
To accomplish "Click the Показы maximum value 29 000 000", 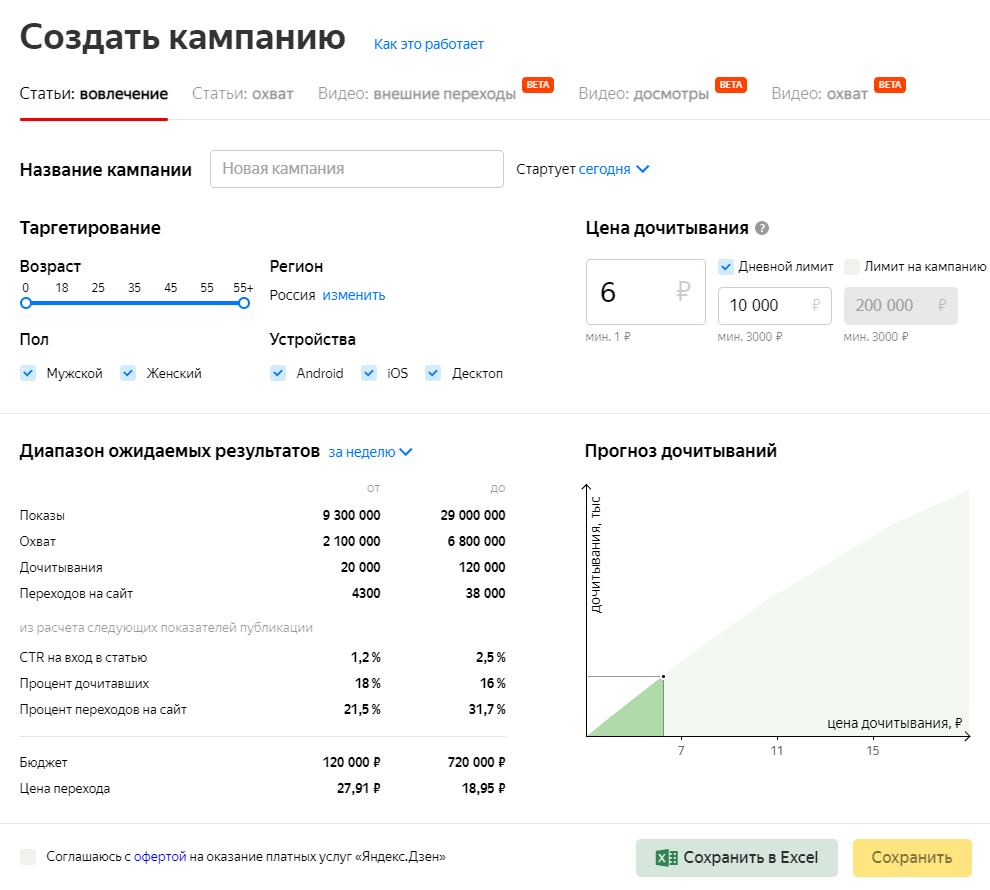I will (x=473, y=515).
